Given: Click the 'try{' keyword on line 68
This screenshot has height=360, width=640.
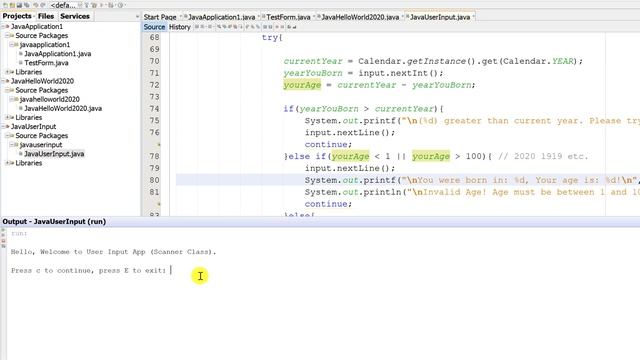Looking at the screenshot, I should 272,37.
